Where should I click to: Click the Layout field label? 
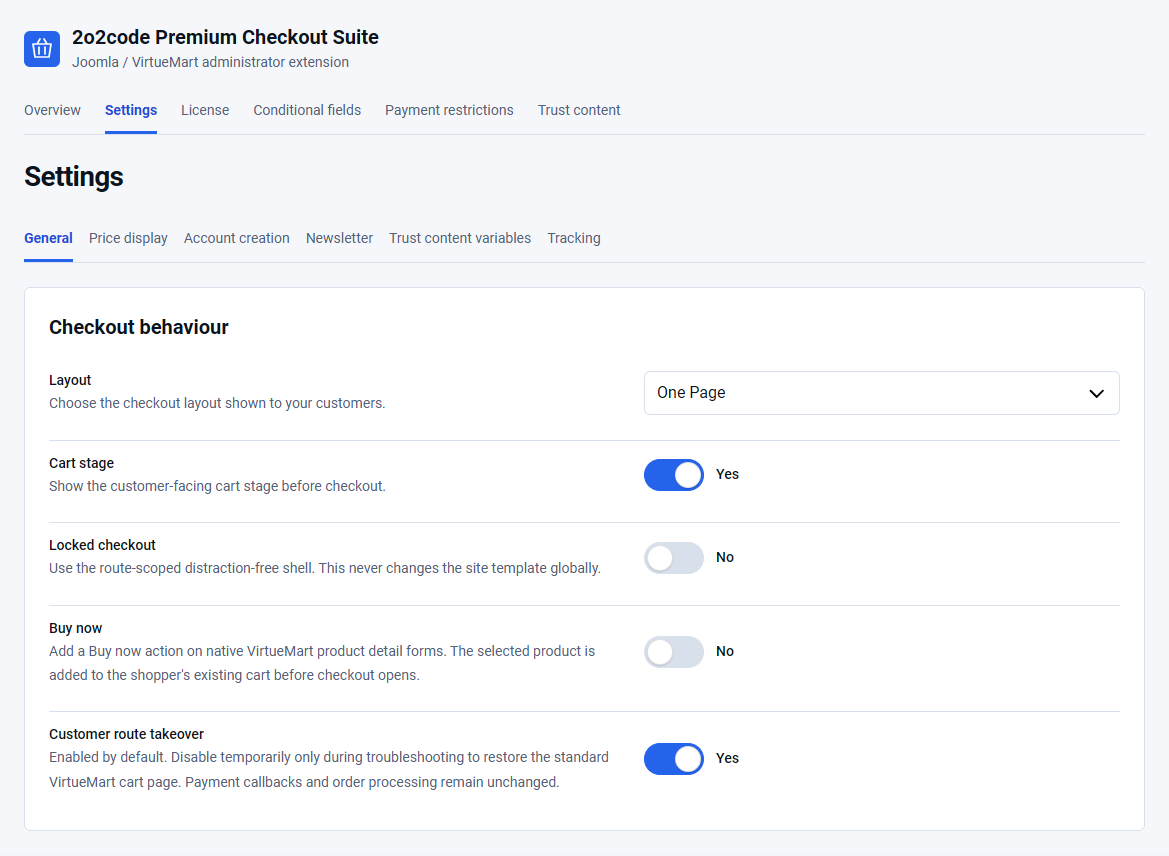70,380
